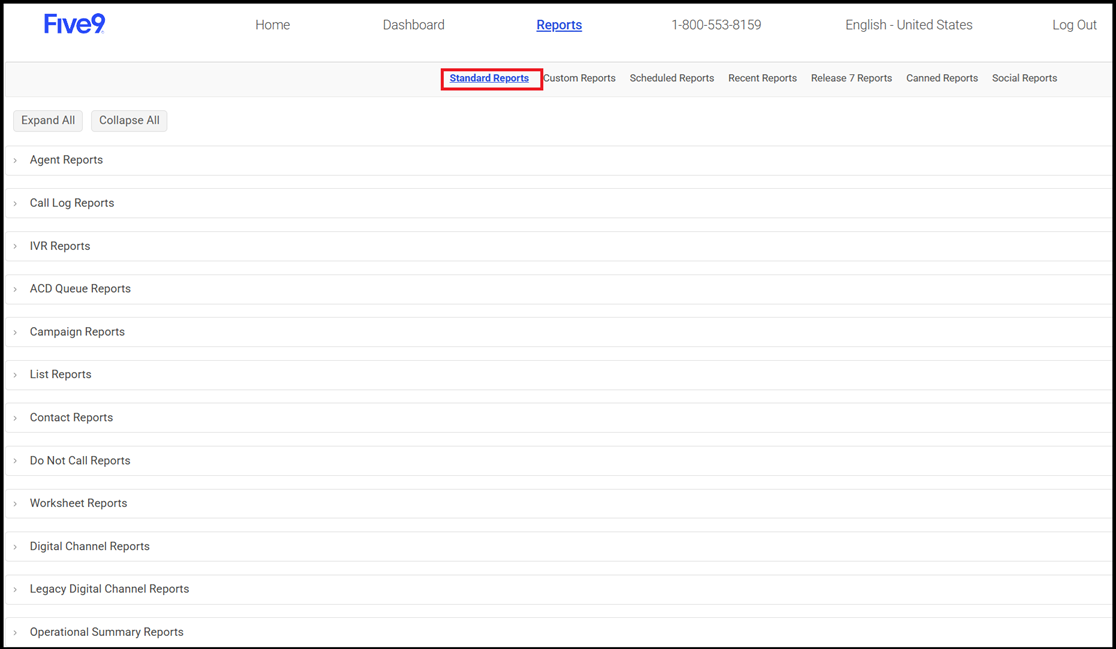Viewport: 1116px width, 649px height.
Task: Expand the Campaign Reports chevron
Action: pos(15,332)
